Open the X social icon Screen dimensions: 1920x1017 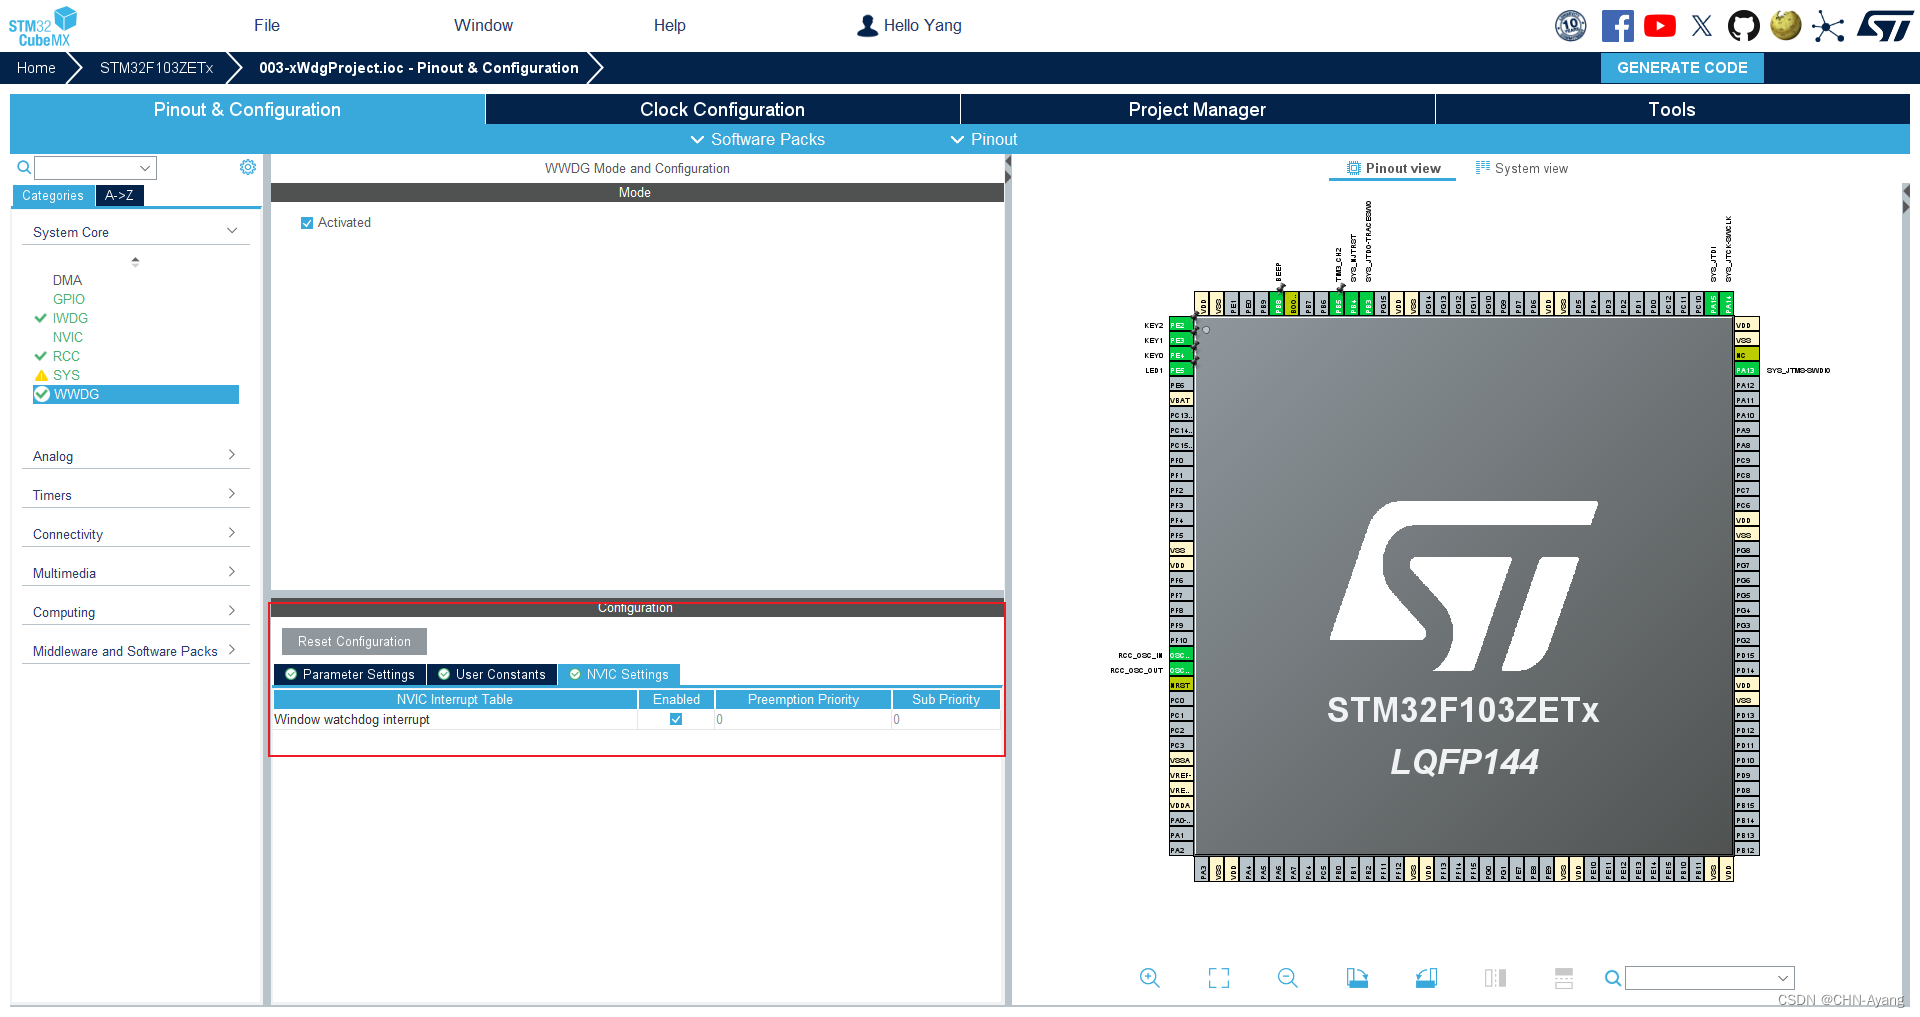[1702, 26]
